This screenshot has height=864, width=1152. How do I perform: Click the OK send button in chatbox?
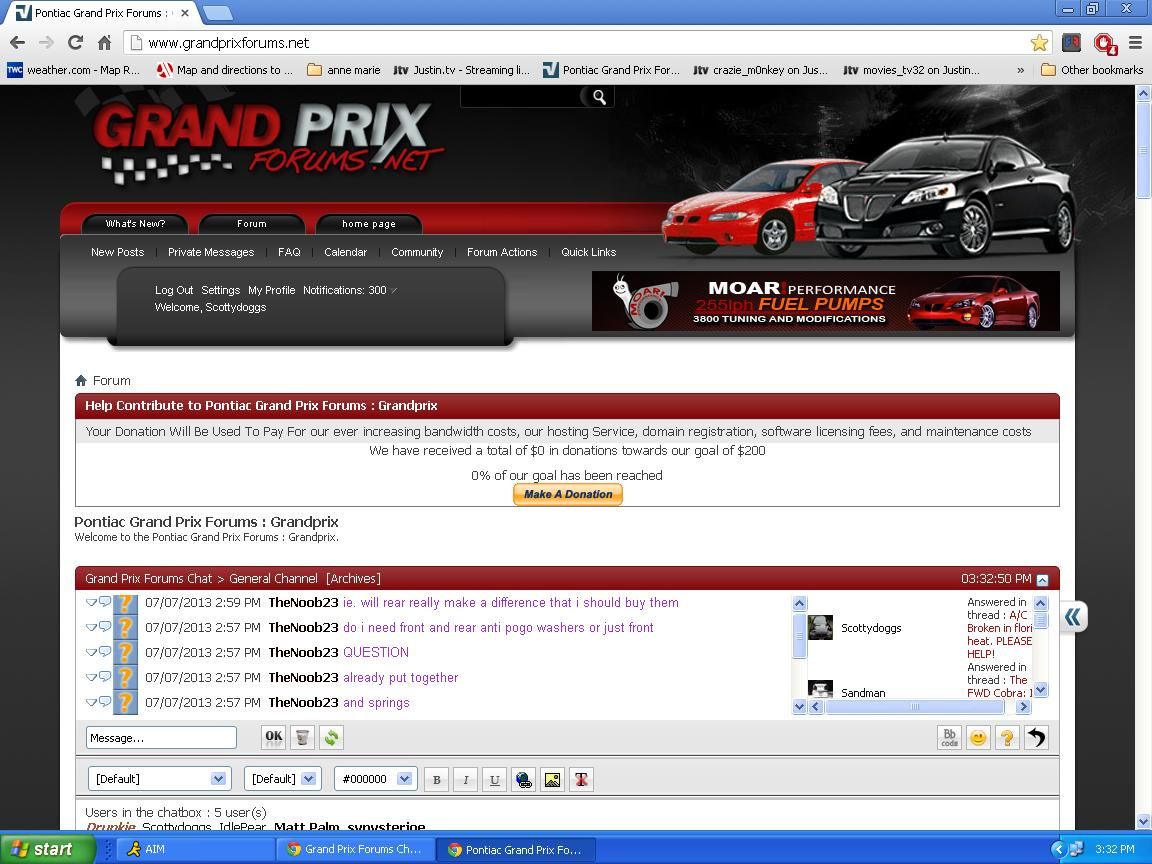click(x=273, y=737)
